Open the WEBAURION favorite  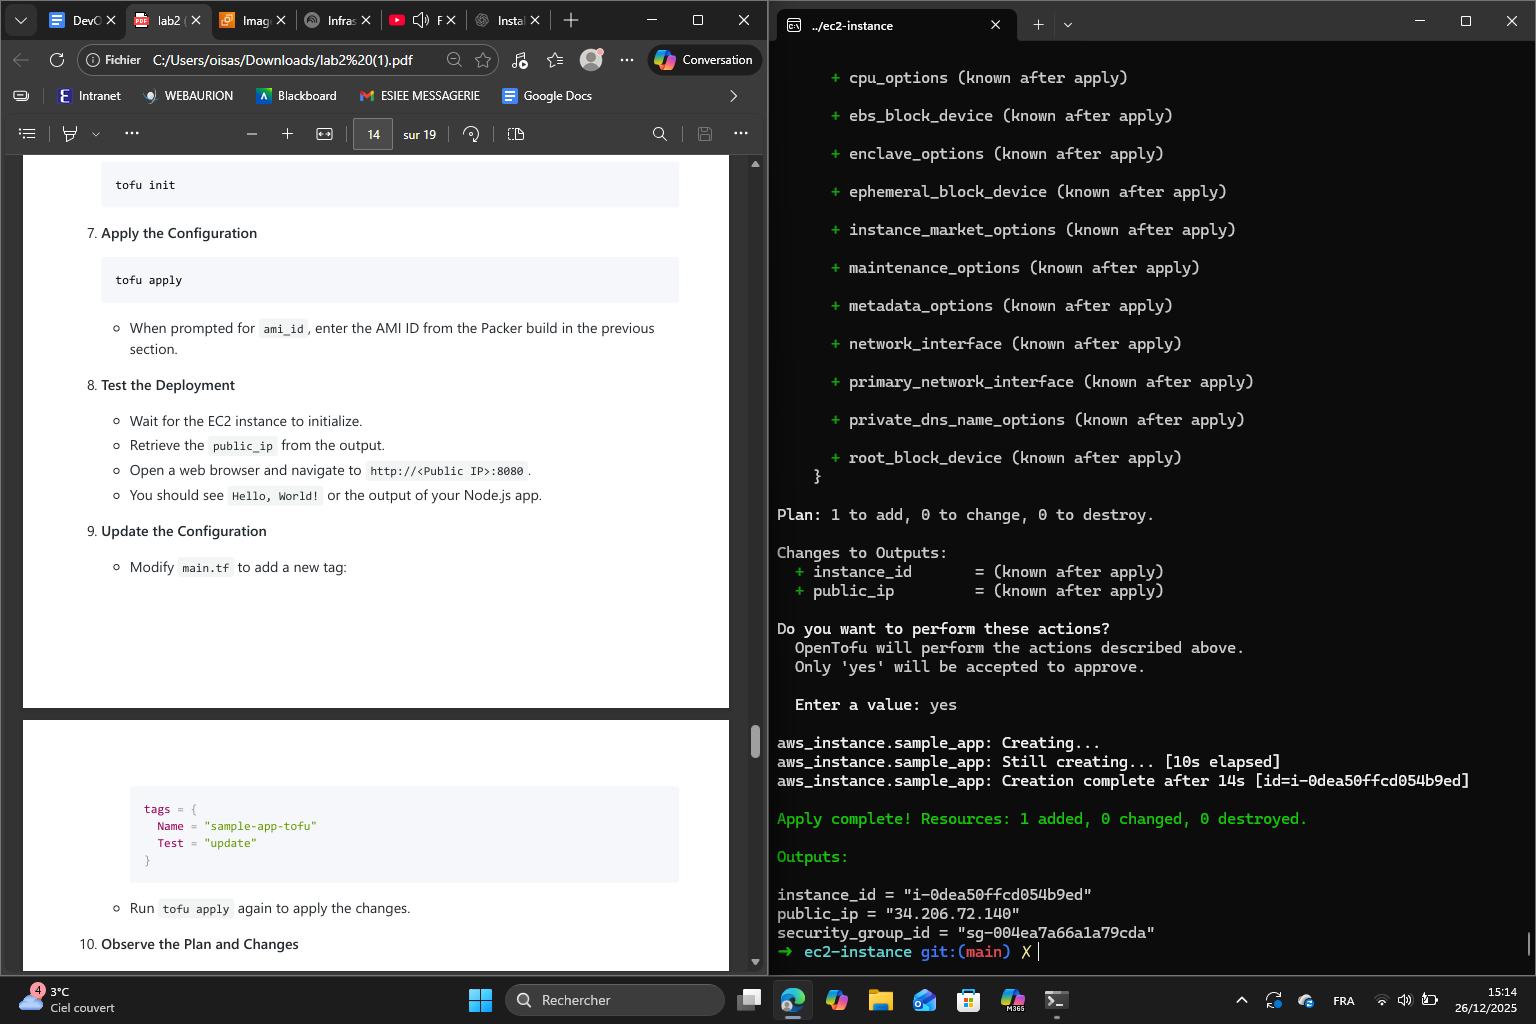[188, 96]
